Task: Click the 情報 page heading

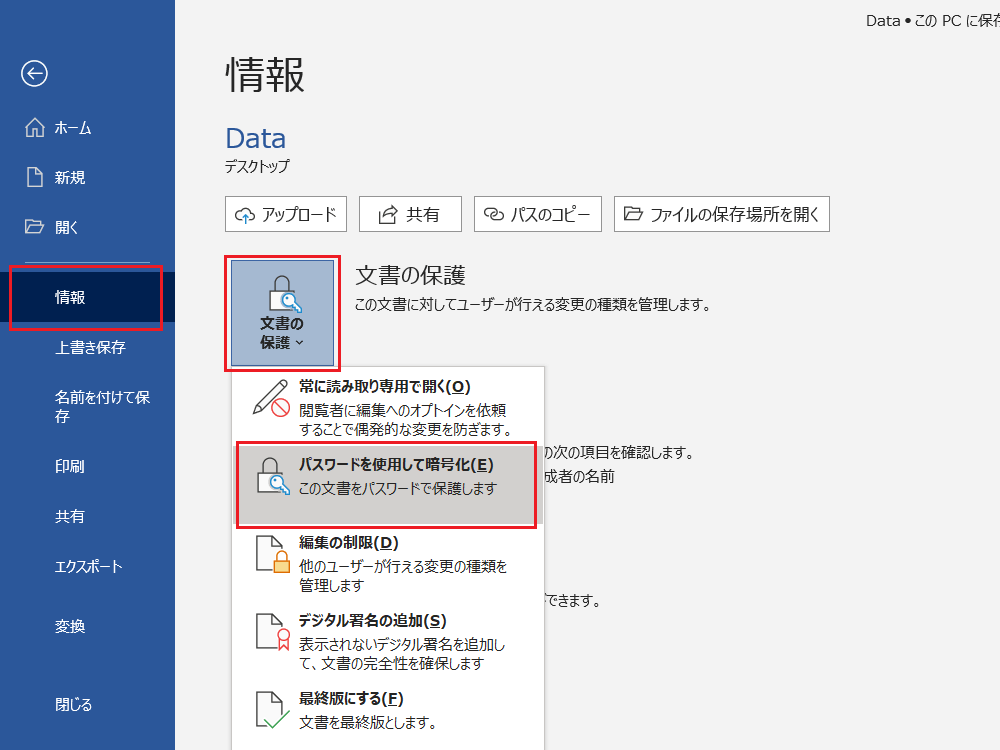Action: [265, 75]
